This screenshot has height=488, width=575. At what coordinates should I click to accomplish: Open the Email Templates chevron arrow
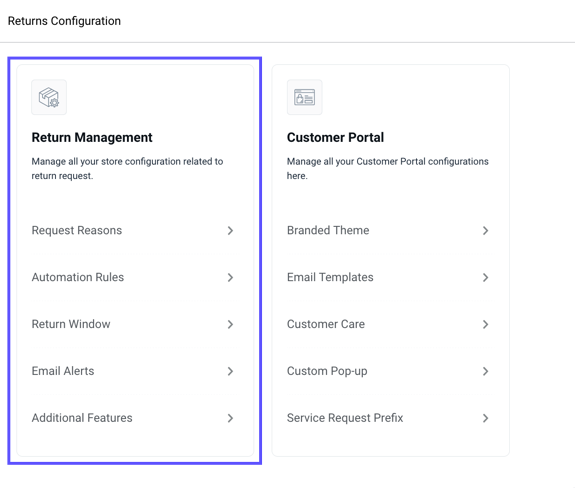pyautogui.click(x=485, y=278)
